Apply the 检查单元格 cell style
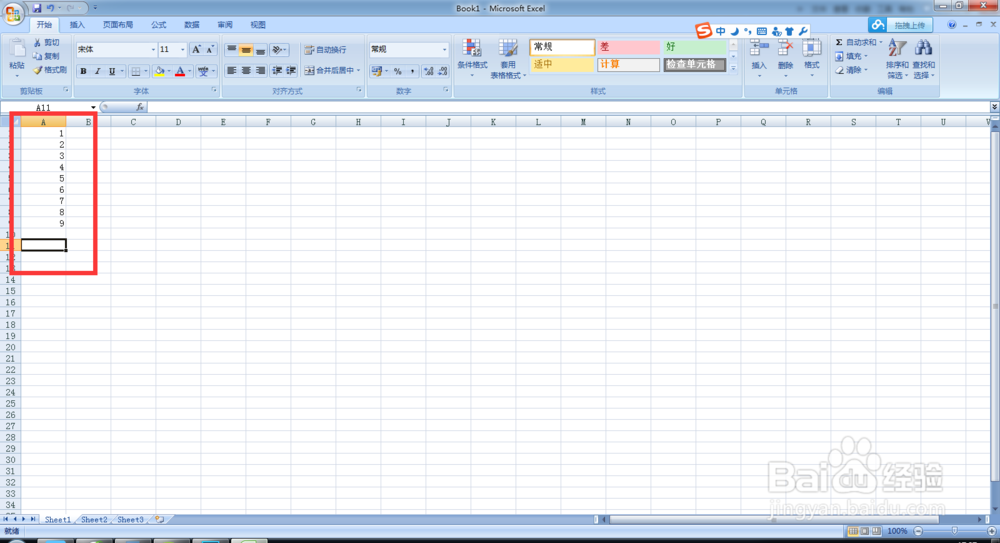1000x543 pixels. pos(694,64)
